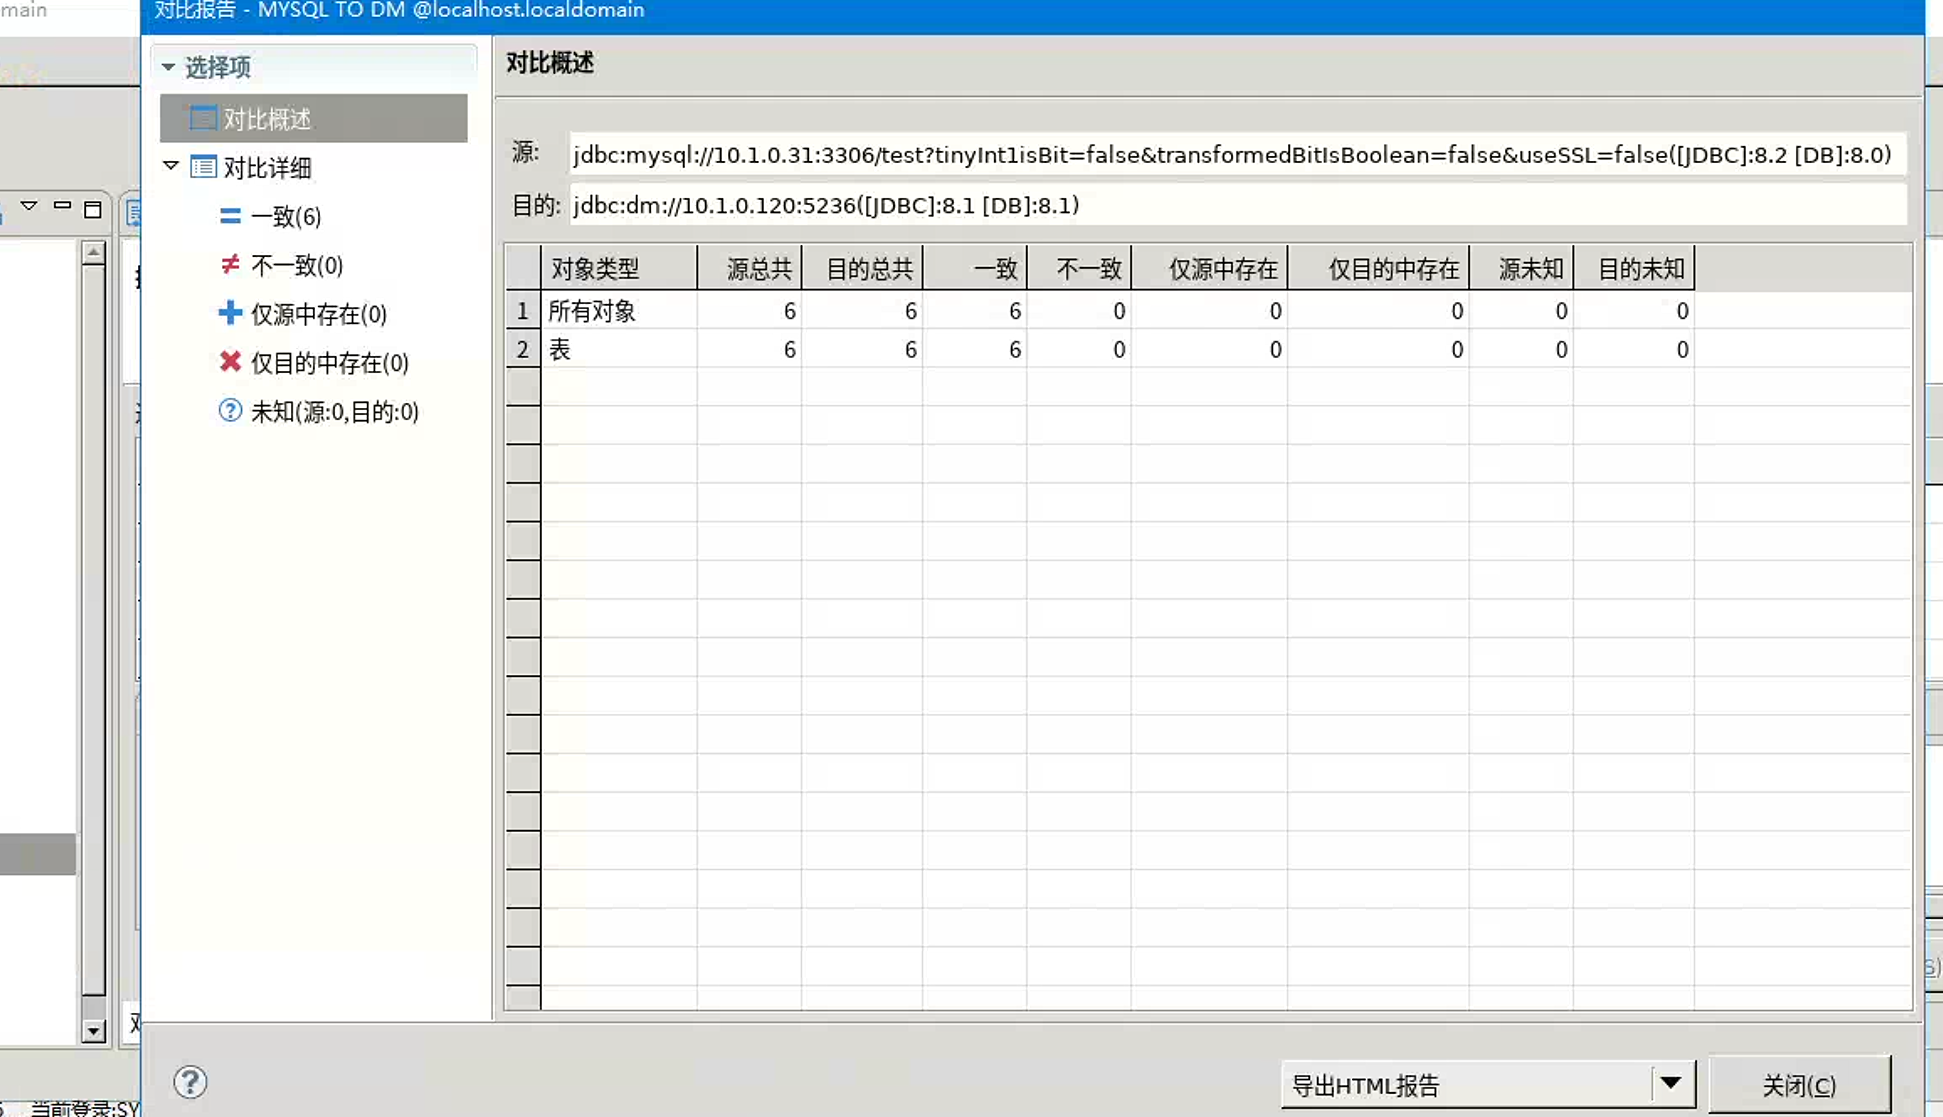Select 对比概述 in the sidebar

pos(267,119)
